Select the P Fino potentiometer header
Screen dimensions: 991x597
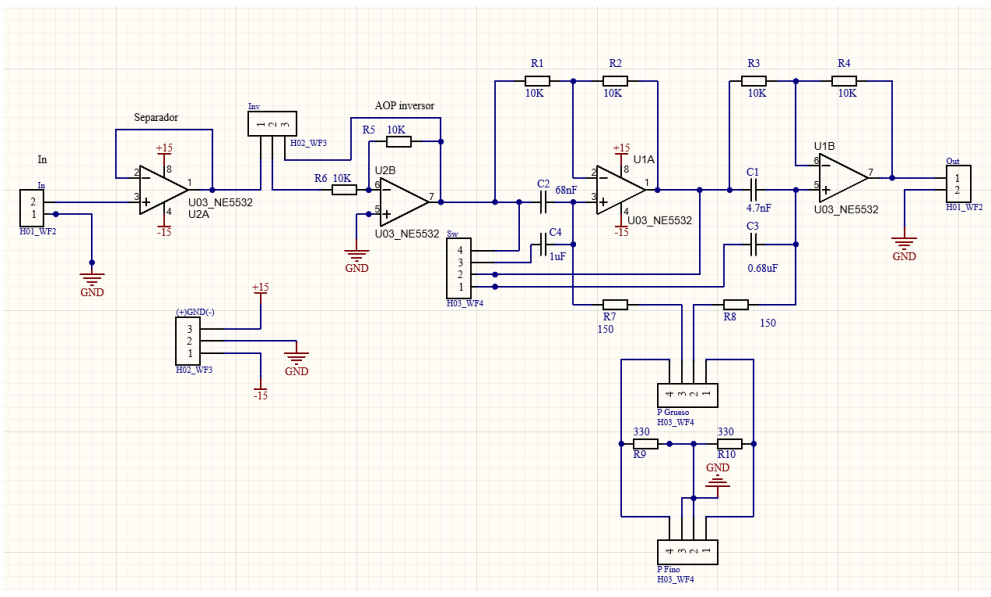(x=688, y=552)
